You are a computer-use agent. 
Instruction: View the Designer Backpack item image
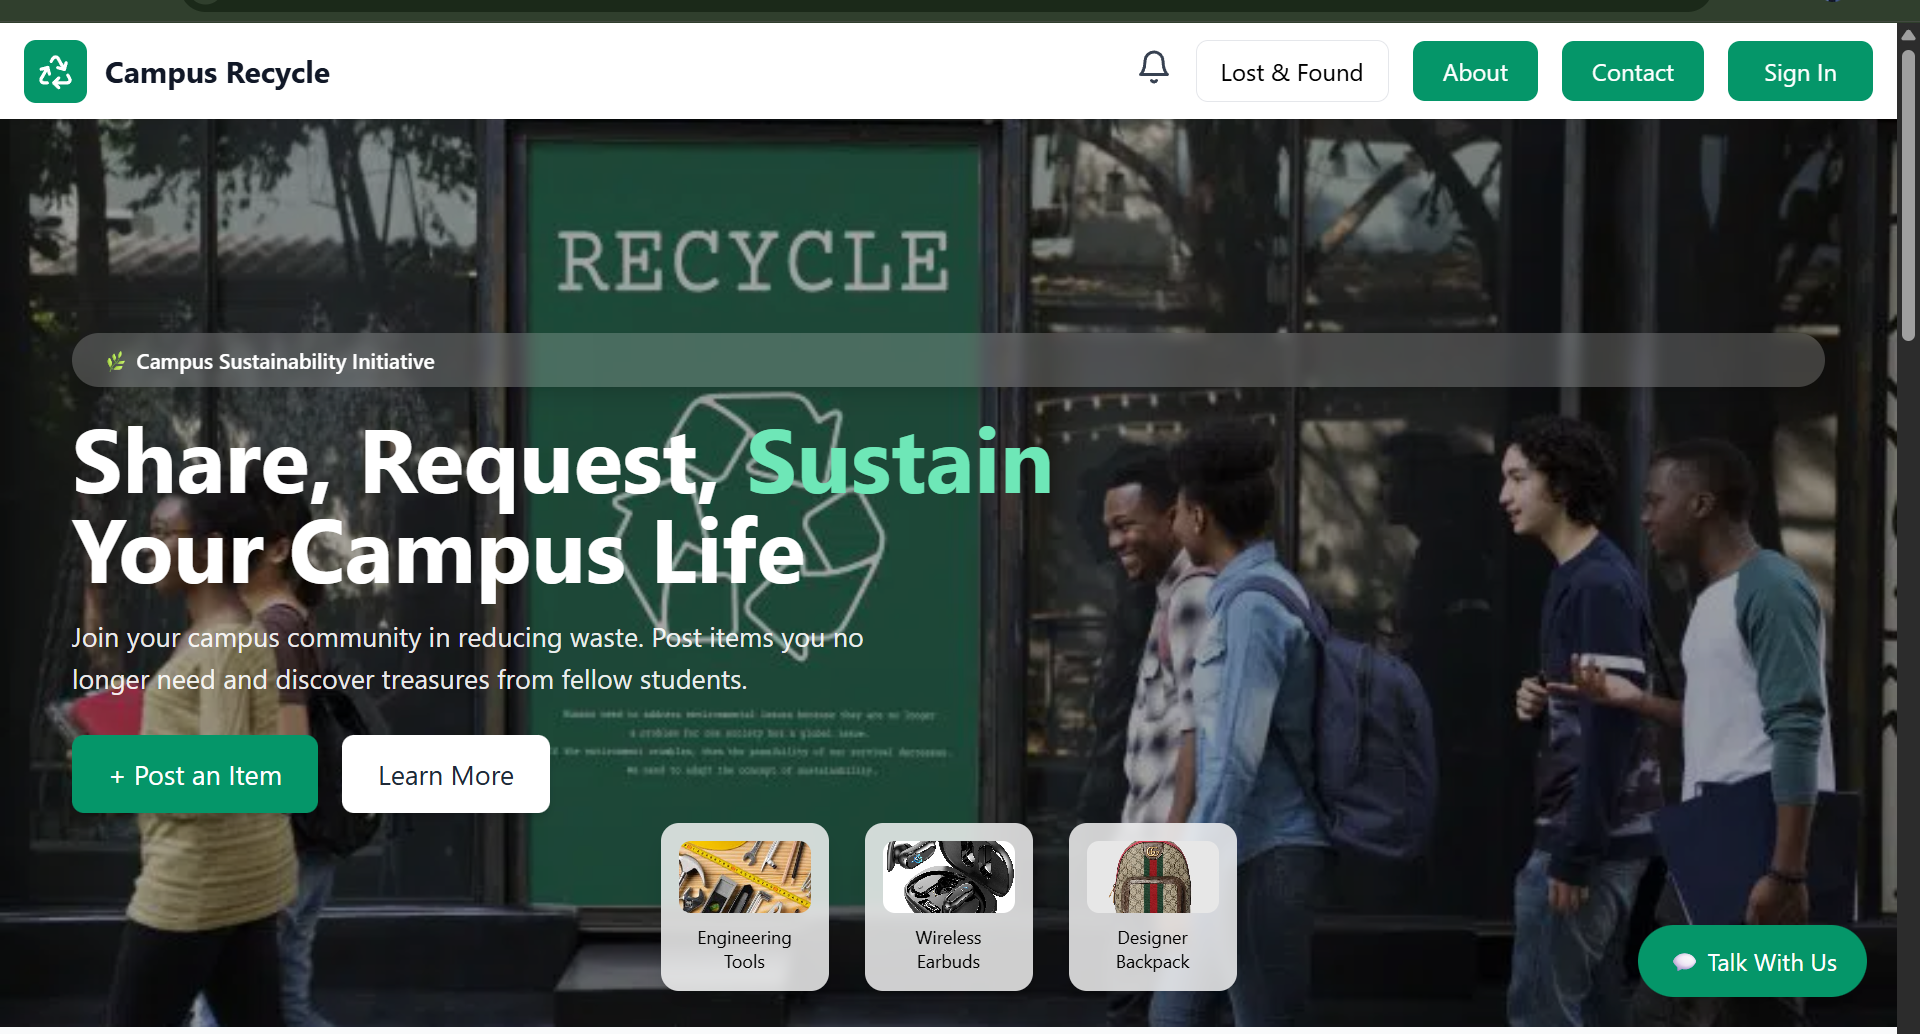tap(1152, 877)
